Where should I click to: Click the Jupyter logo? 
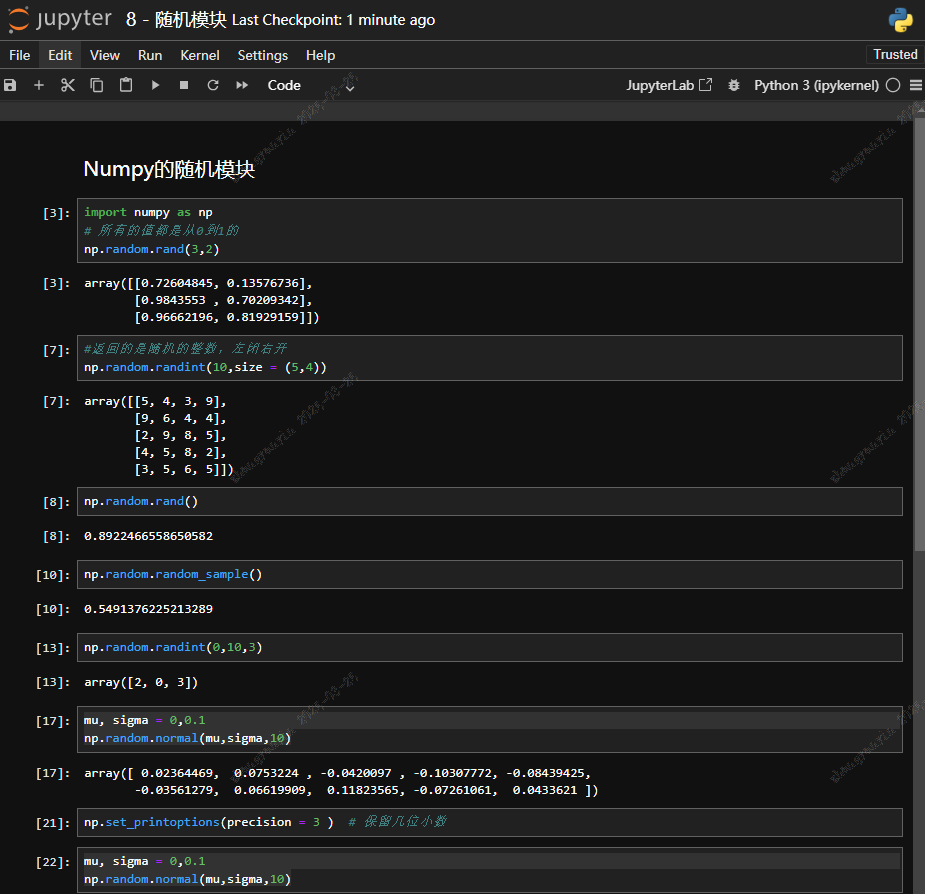(59, 19)
